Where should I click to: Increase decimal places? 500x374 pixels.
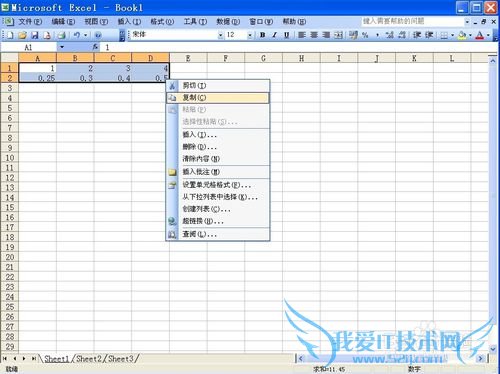click(x=390, y=35)
